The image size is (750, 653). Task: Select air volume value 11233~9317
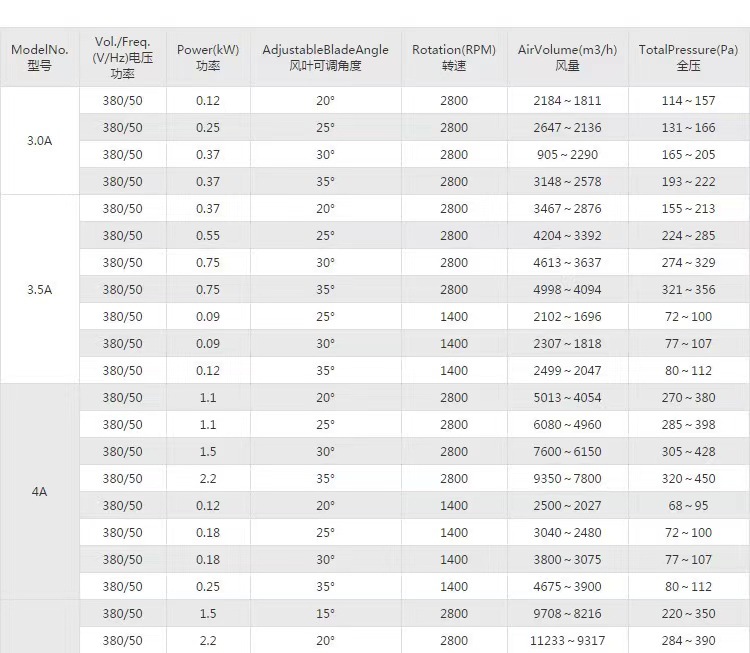[567, 640]
